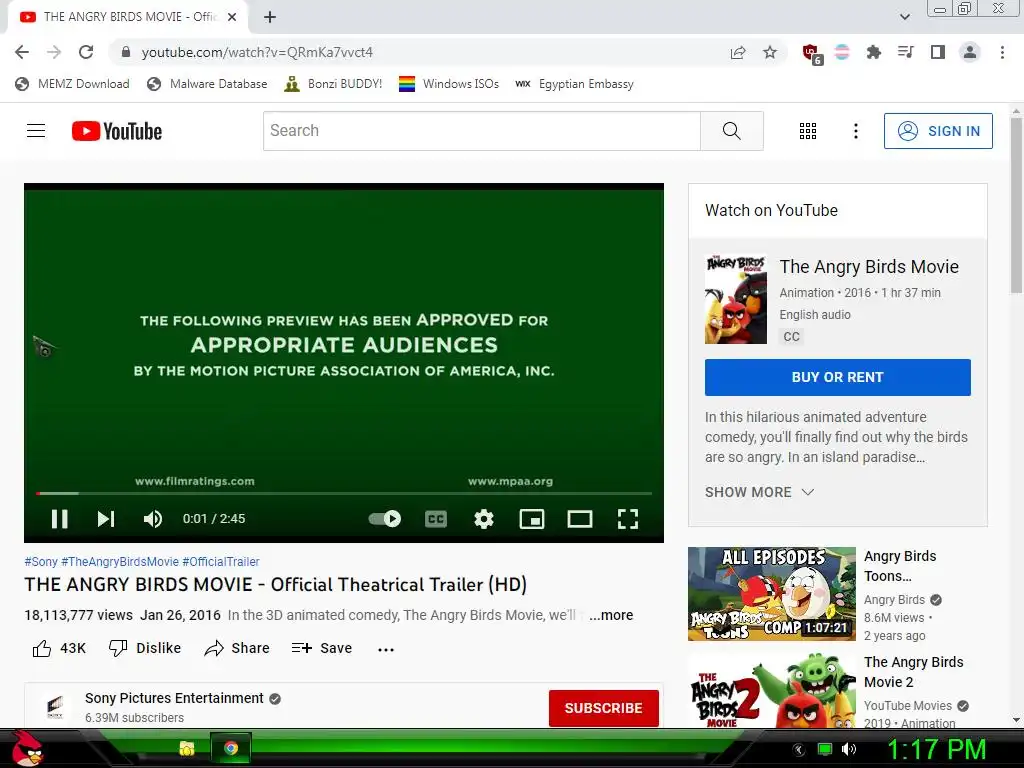1024x768 pixels.
Task: Click the Angry Birds start button
Action: coord(27,748)
